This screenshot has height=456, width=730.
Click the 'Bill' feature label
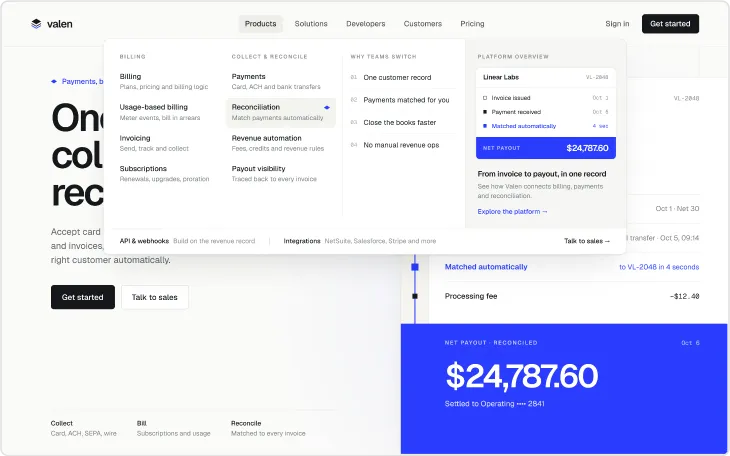coord(142,423)
